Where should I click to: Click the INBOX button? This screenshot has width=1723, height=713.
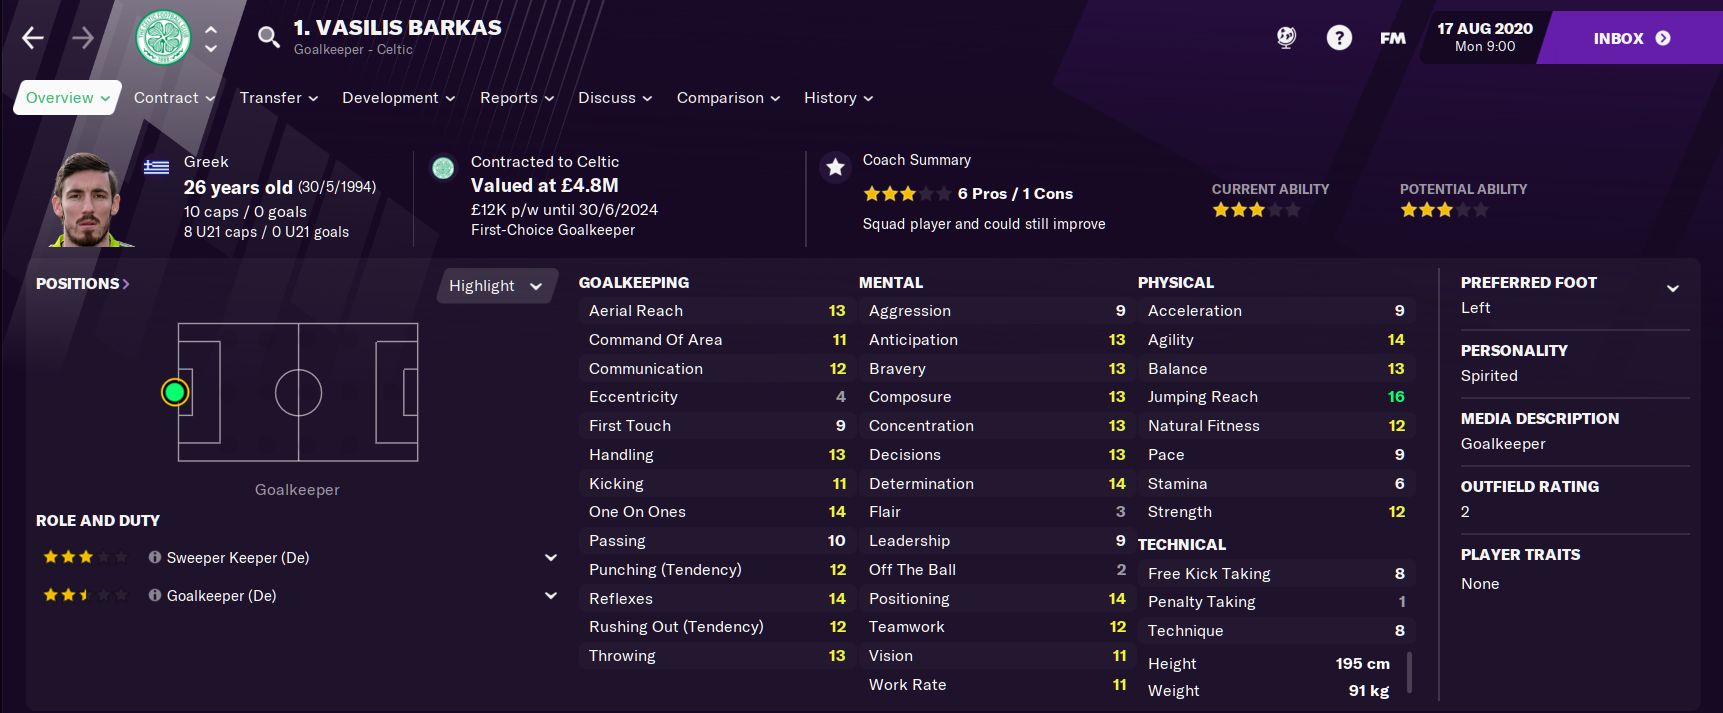[1630, 38]
